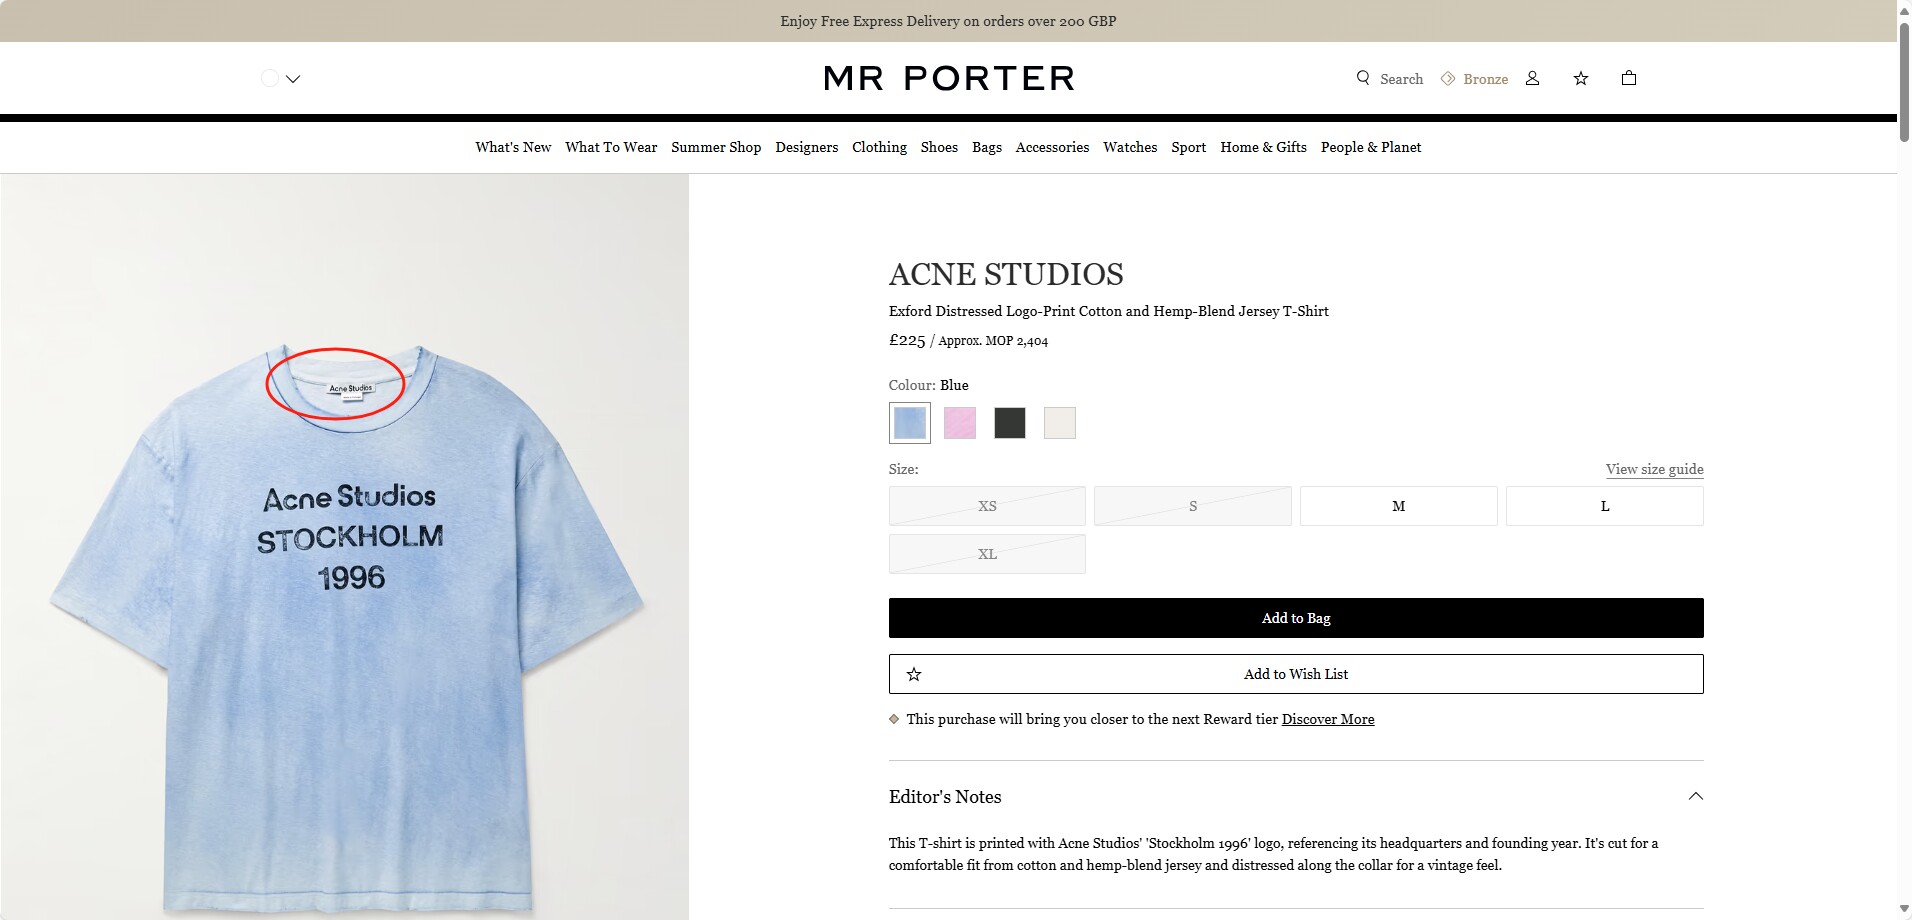1912x920 pixels.
Task: Open the Designers menu
Action: pos(806,147)
